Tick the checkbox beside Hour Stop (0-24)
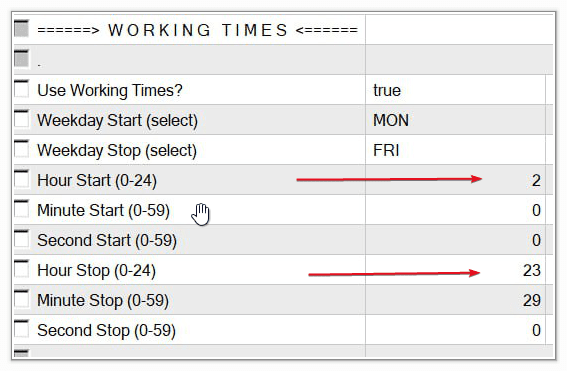 click(21, 269)
